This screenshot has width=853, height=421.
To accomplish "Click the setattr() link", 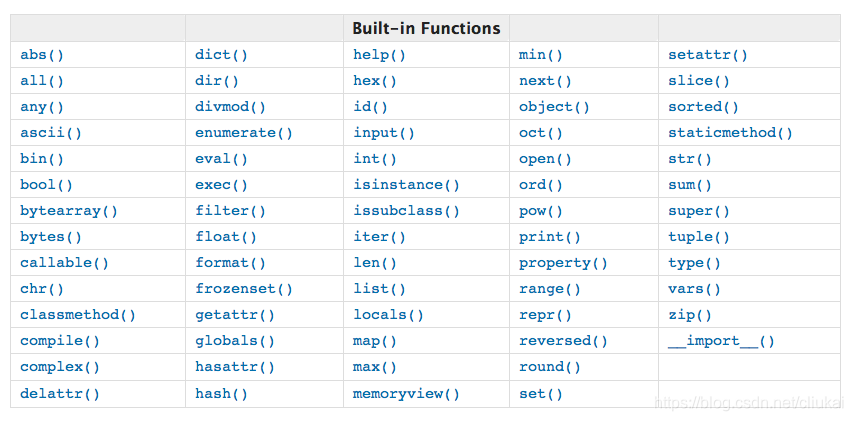I will point(708,55).
